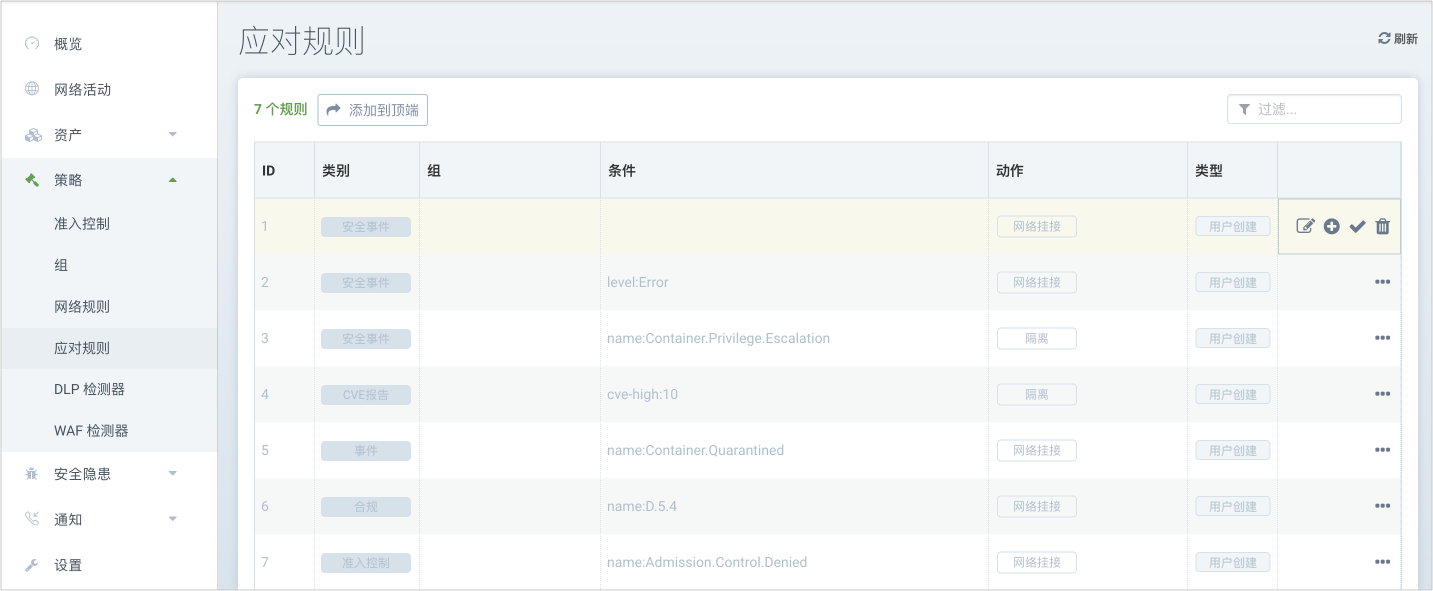Click the checkmark icon for rule 1
Viewport: 1433px width, 591px height.
[1357, 226]
